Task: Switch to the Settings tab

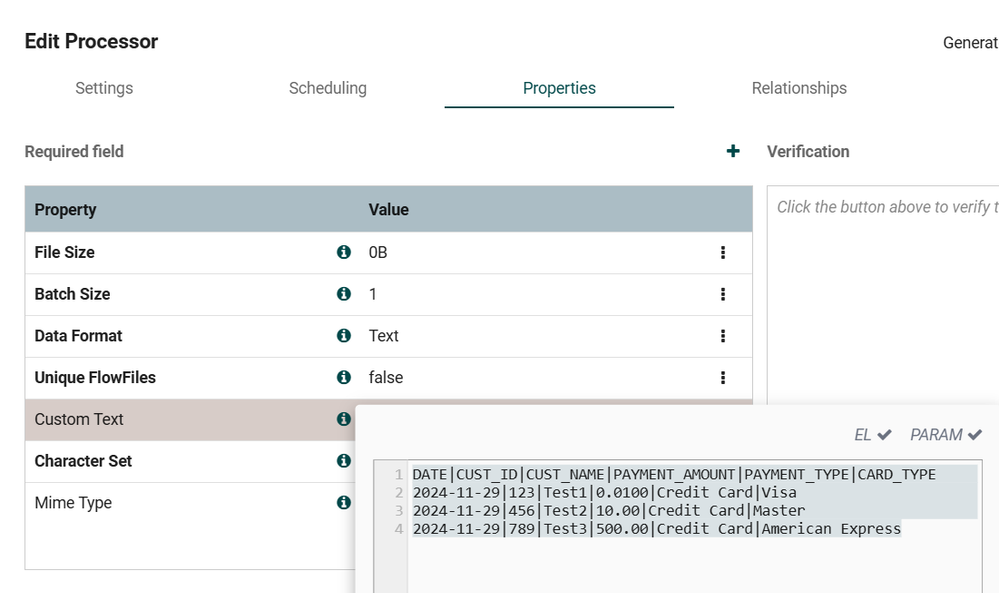Action: tap(104, 88)
